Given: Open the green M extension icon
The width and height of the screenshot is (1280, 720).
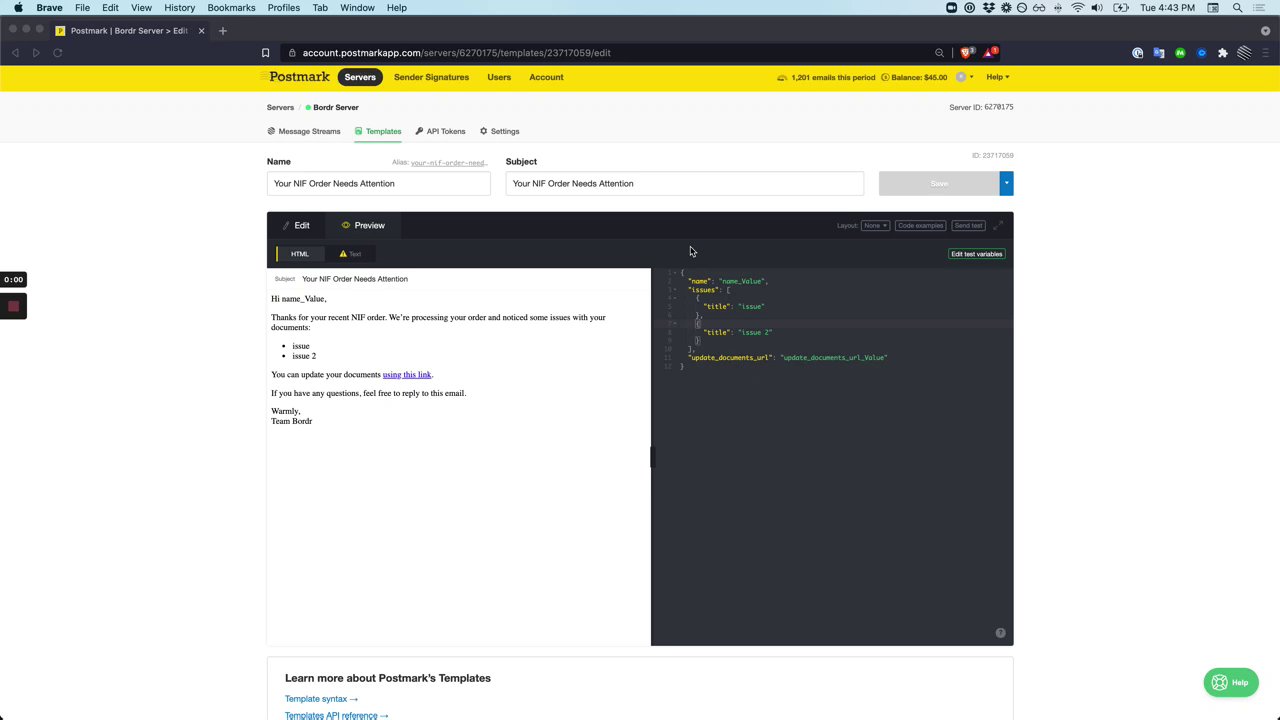Looking at the screenshot, I should pos(1180,53).
